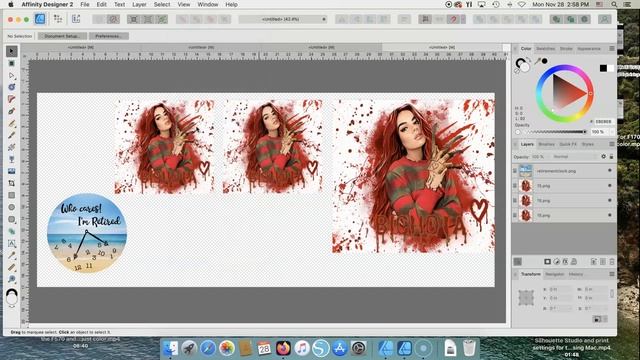Open the Select menu
The image size is (640, 360).
[162, 4]
